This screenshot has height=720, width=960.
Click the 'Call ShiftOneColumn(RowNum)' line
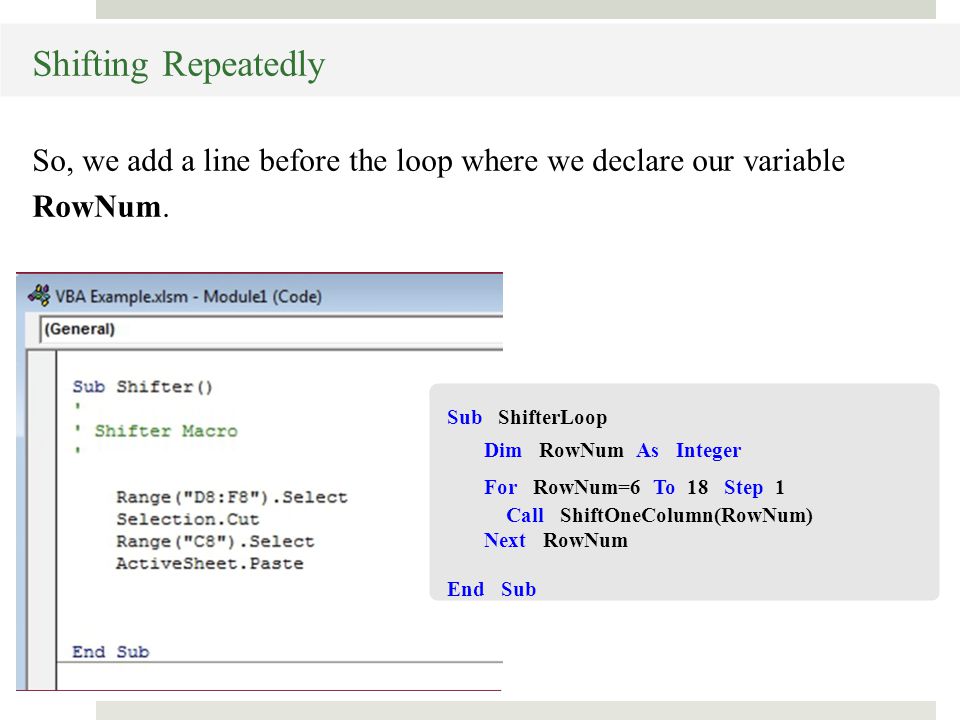659,516
